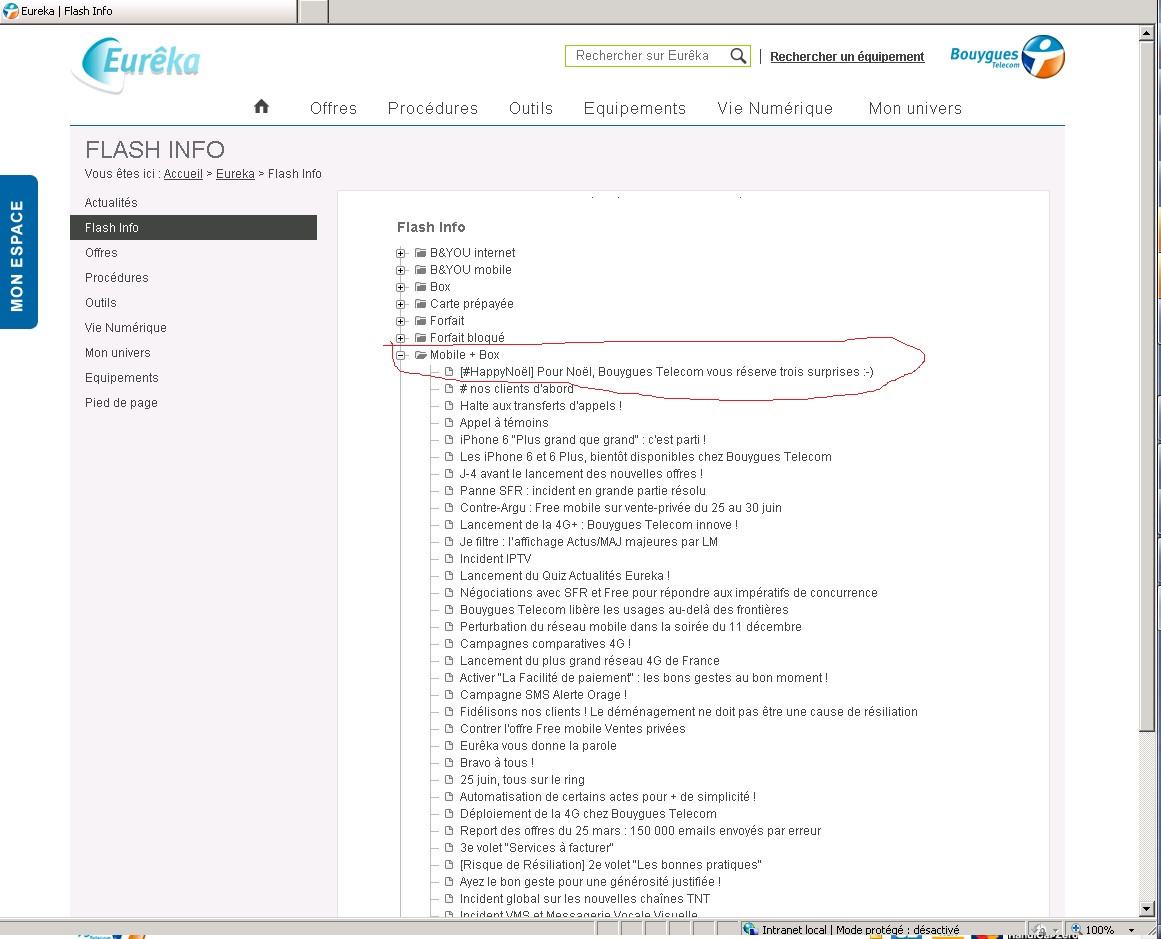This screenshot has width=1161, height=939.
Task: Open the Outils top menu
Action: pyautogui.click(x=531, y=108)
